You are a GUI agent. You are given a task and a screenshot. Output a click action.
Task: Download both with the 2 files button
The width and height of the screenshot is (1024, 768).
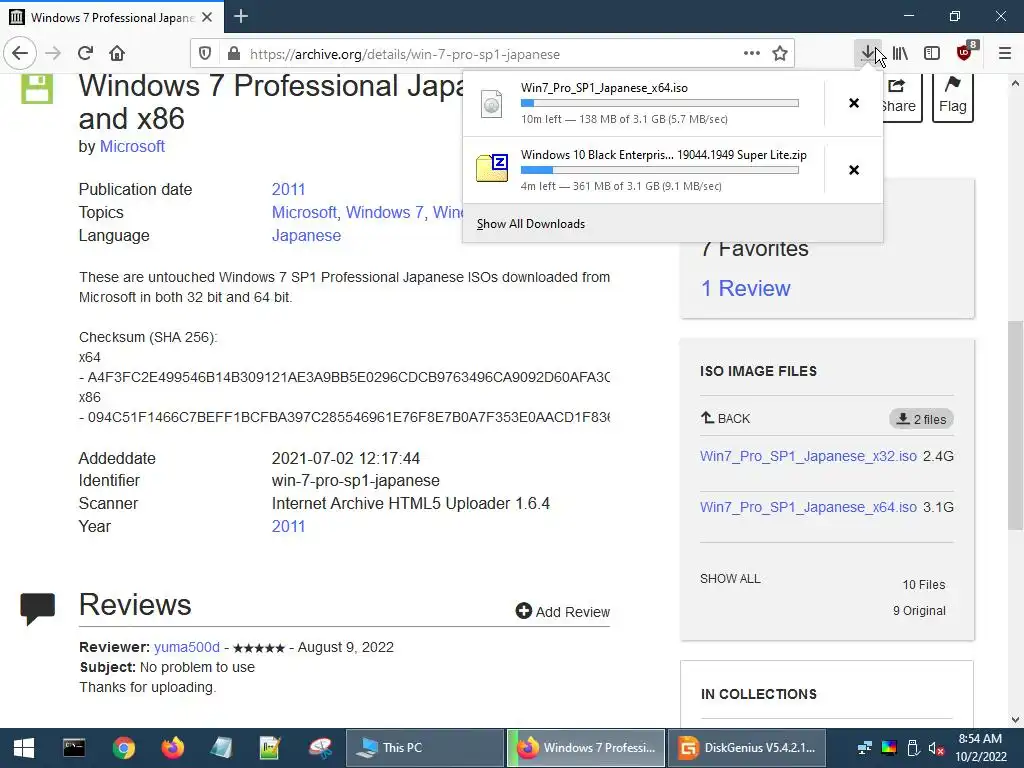tap(921, 419)
